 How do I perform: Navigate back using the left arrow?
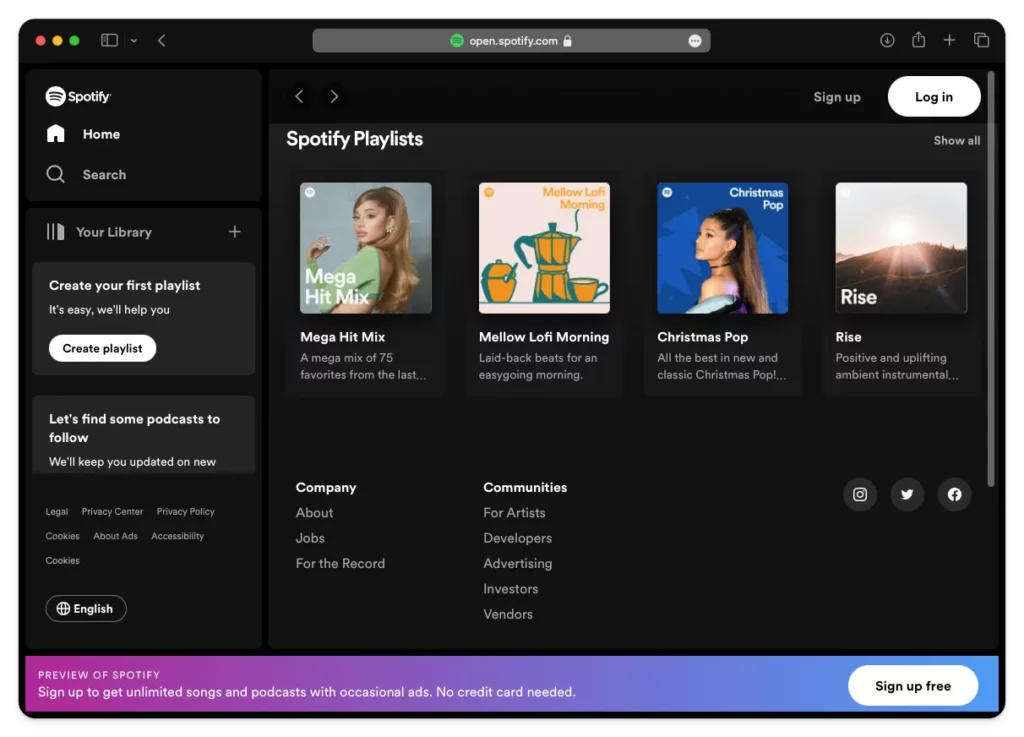(x=299, y=96)
